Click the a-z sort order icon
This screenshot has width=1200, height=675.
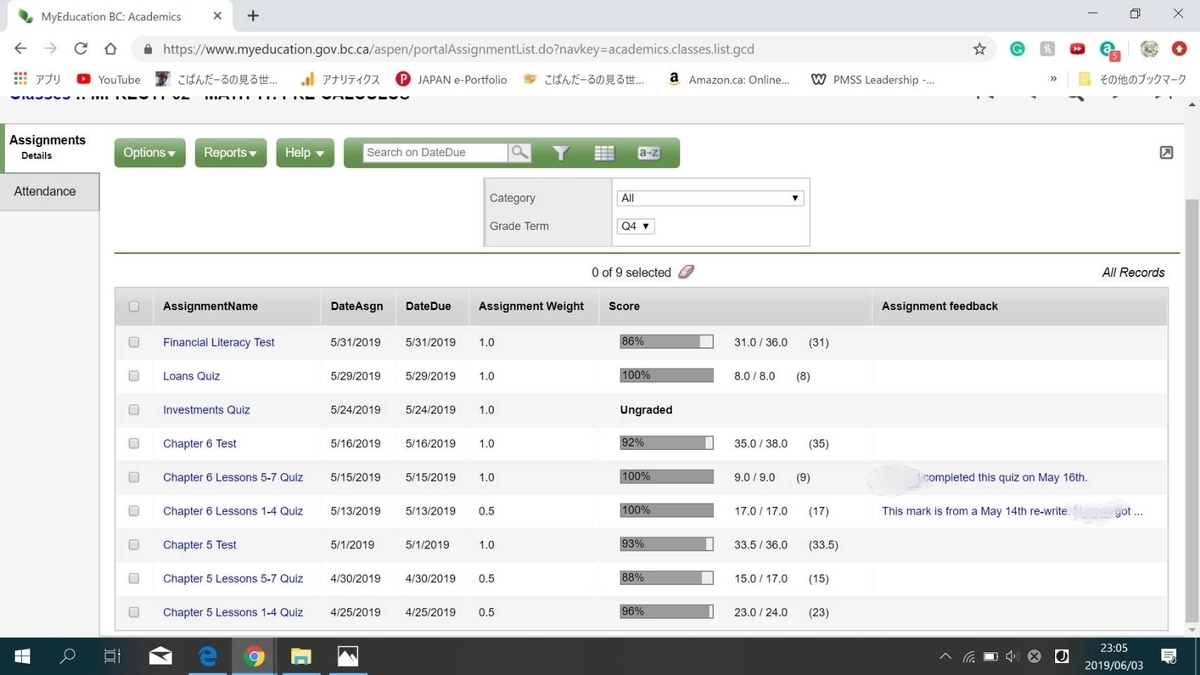[x=649, y=153]
